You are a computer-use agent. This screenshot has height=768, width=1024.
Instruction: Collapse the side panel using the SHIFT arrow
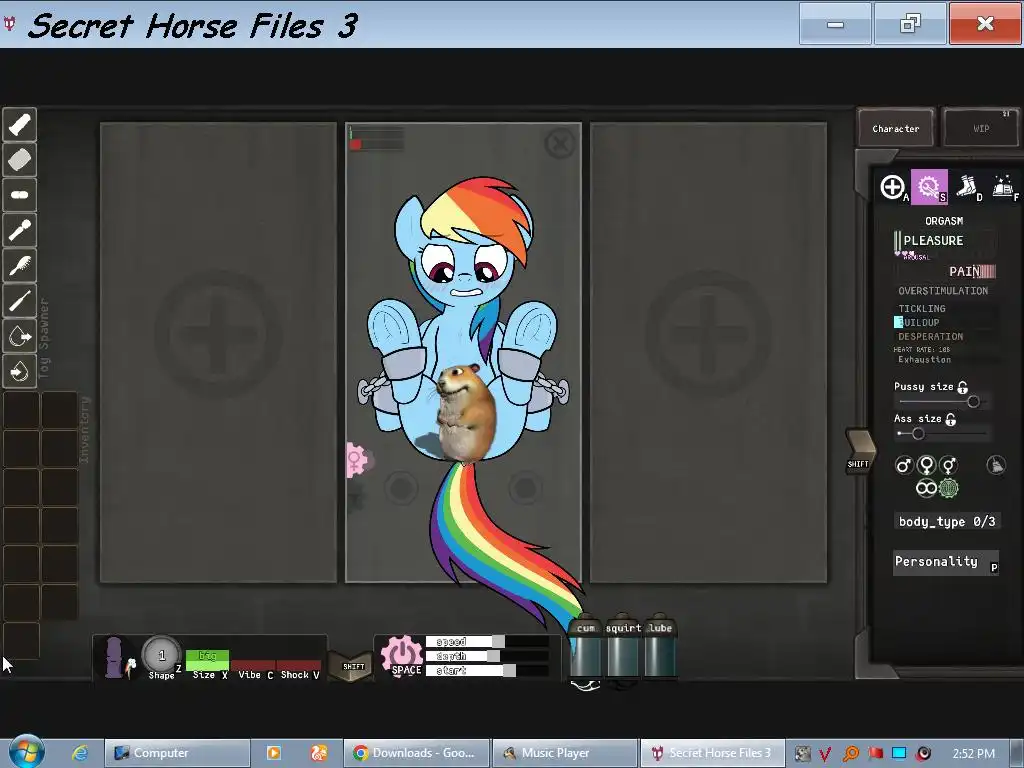tap(860, 451)
